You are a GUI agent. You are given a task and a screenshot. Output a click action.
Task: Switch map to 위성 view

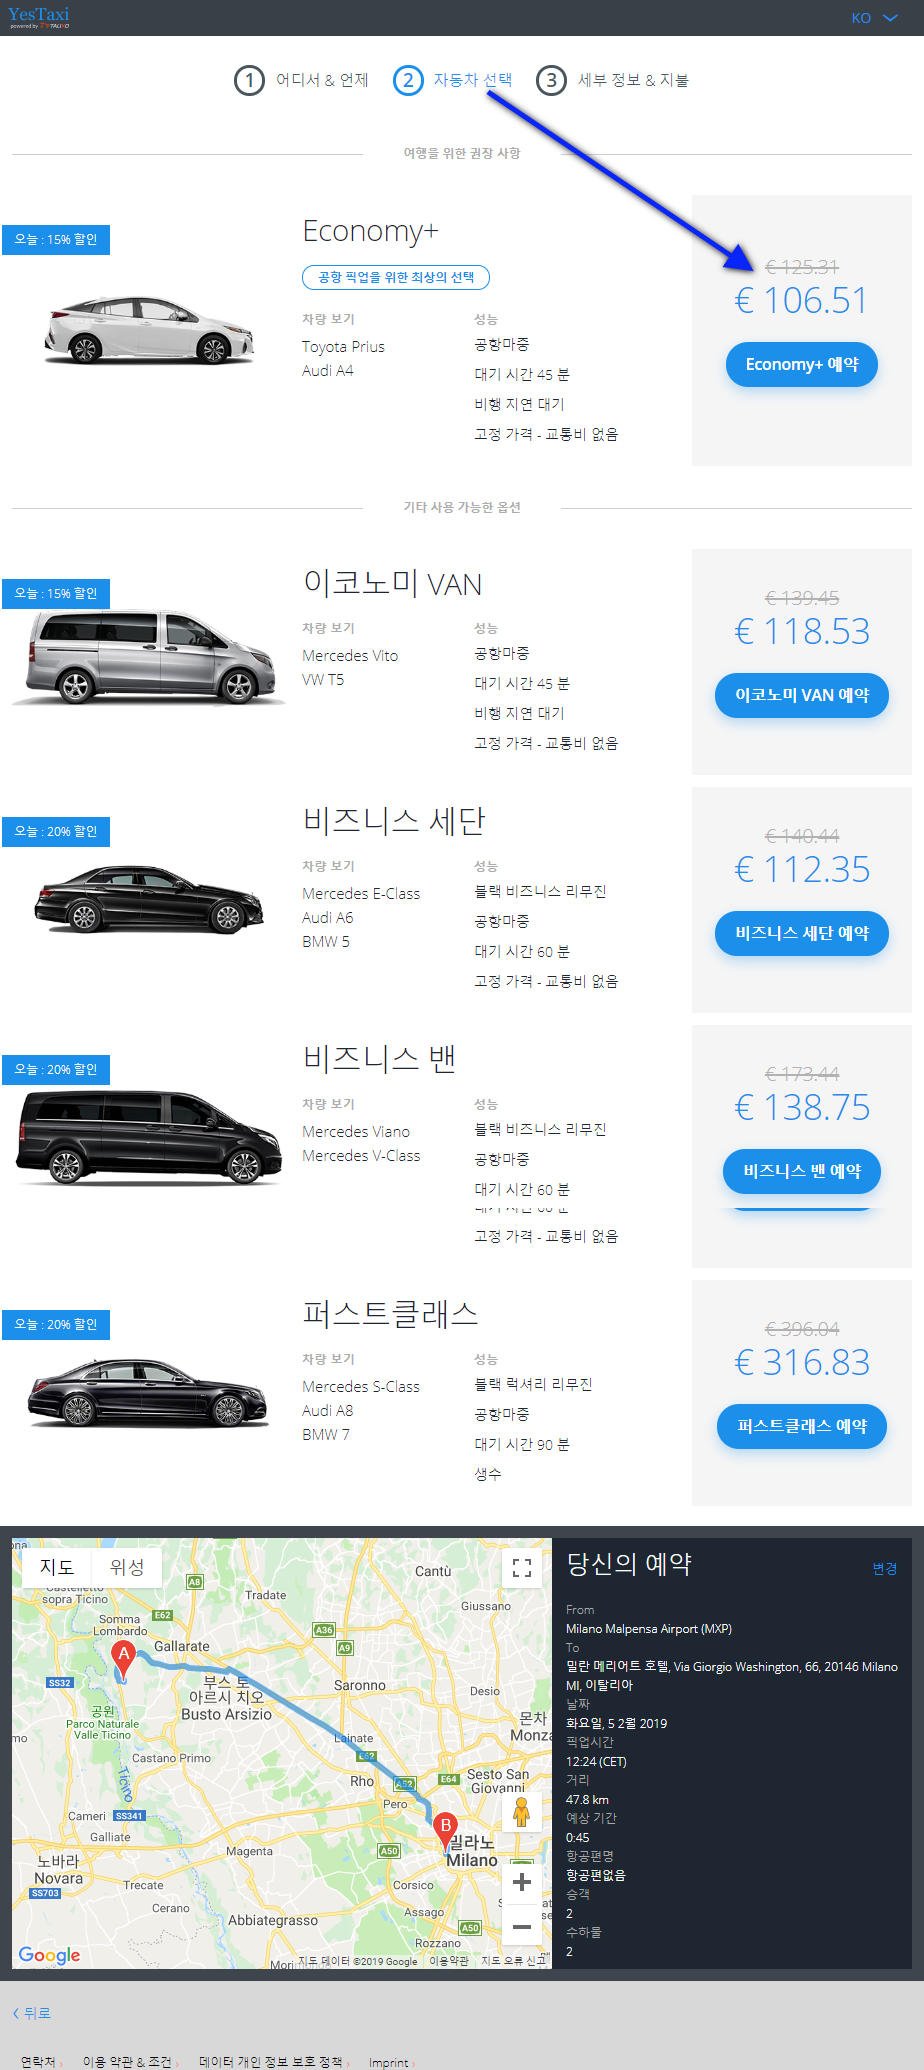tap(127, 1567)
